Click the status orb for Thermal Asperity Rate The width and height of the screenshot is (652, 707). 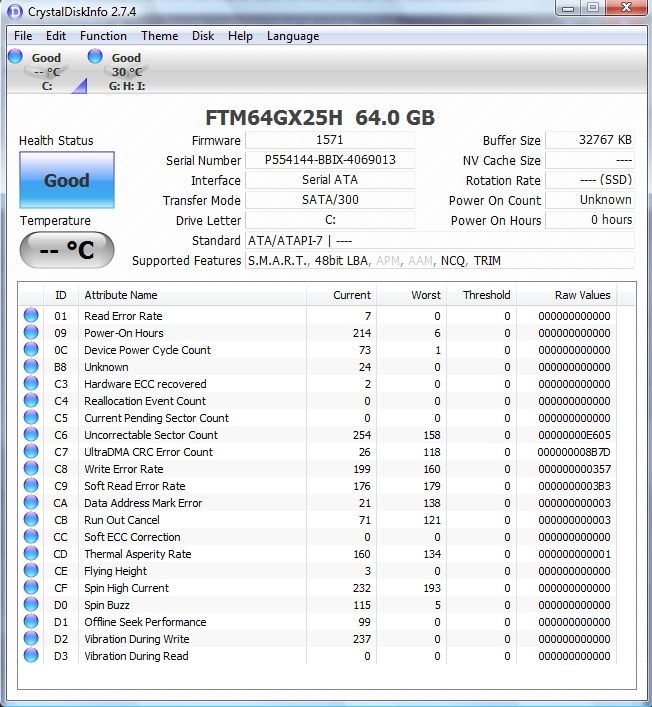31,553
